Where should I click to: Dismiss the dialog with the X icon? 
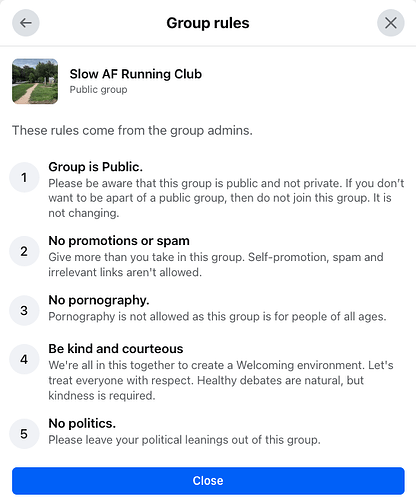[391, 23]
